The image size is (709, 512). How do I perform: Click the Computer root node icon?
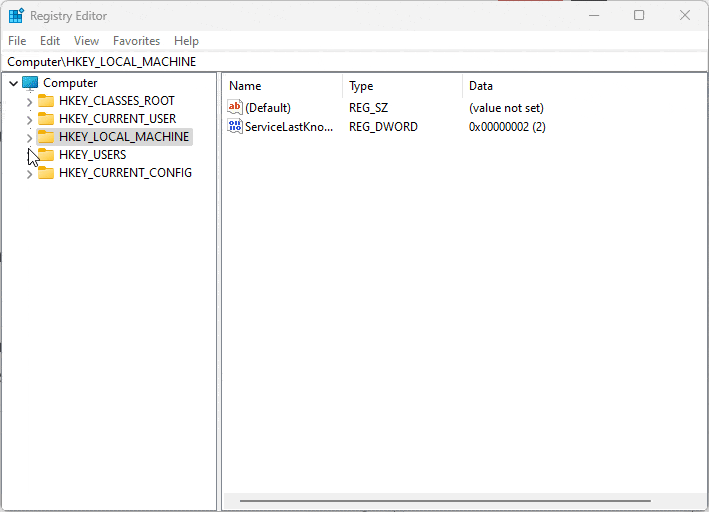point(30,83)
